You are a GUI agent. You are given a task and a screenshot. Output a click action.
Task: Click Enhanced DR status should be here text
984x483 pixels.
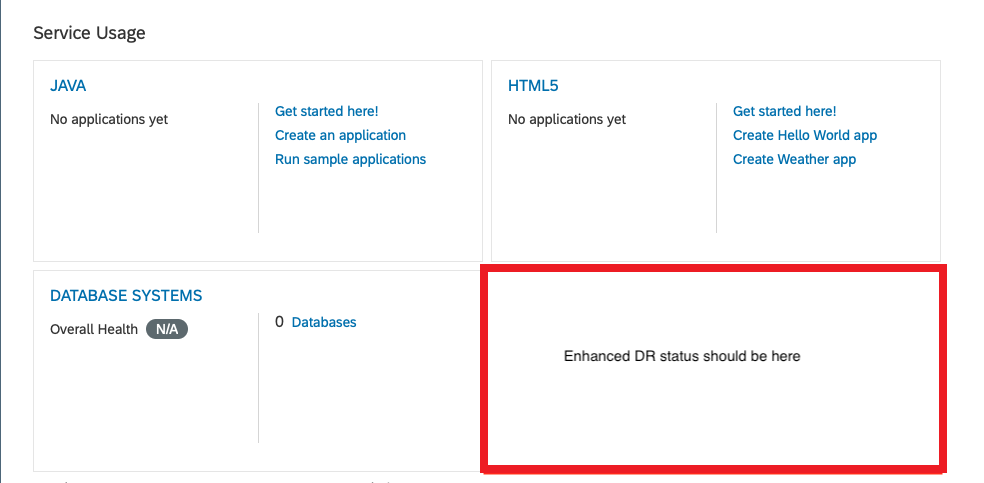pyautogui.click(x=682, y=356)
